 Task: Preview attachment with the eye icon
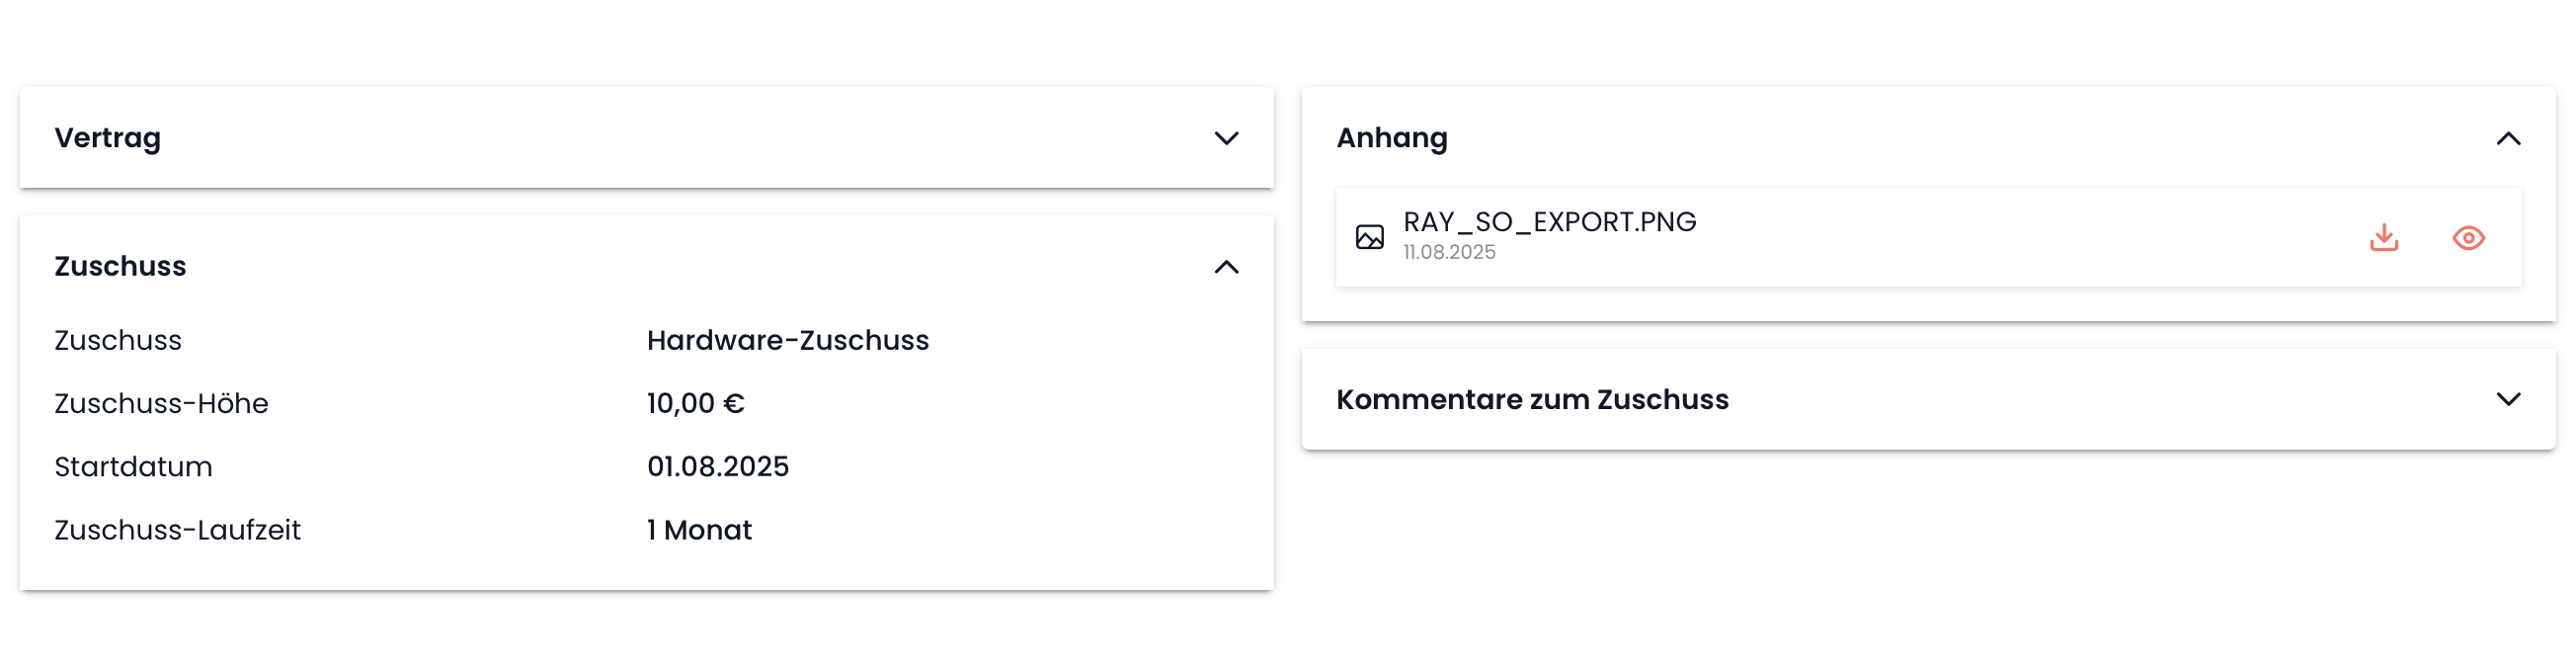coord(2468,238)
